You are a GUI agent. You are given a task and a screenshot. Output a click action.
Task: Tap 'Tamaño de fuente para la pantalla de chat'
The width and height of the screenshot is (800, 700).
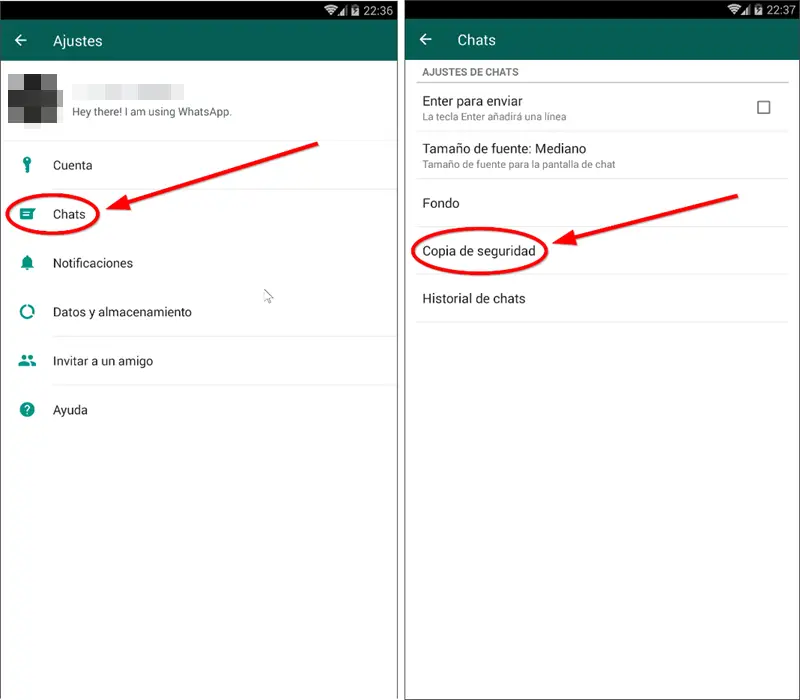[x=518, y=164]
